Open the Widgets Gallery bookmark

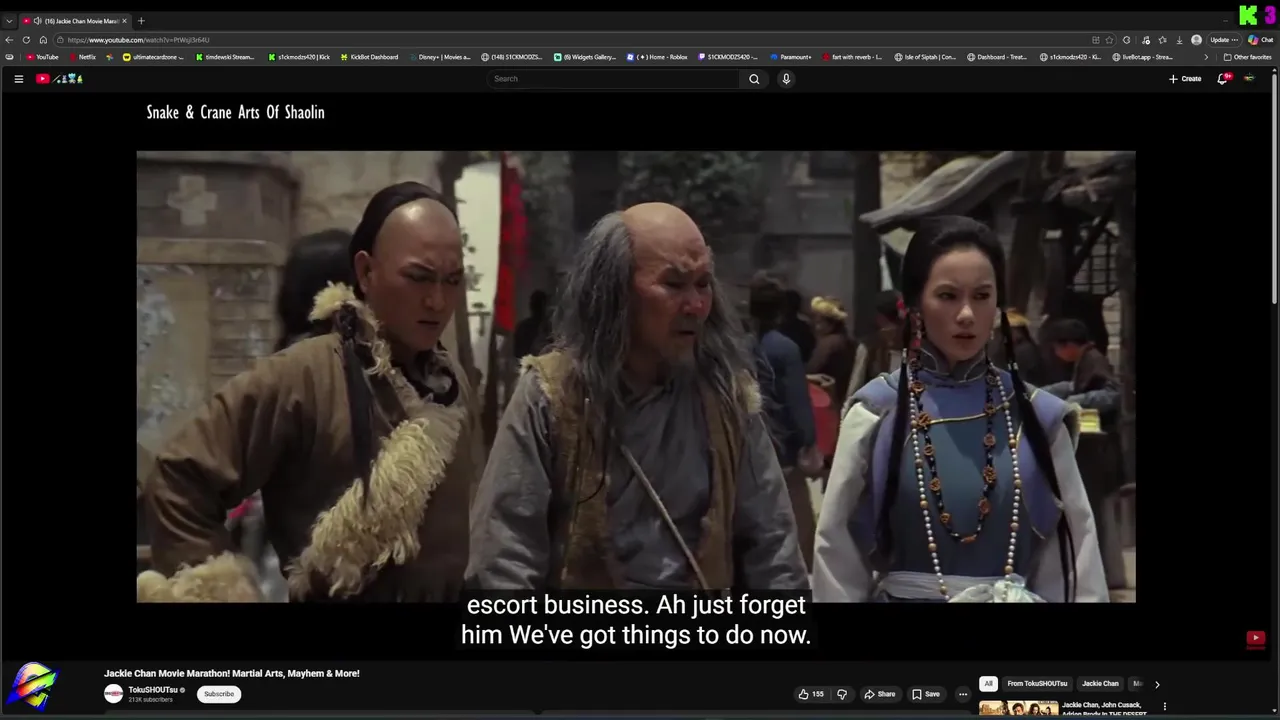[x=585, y=57]
